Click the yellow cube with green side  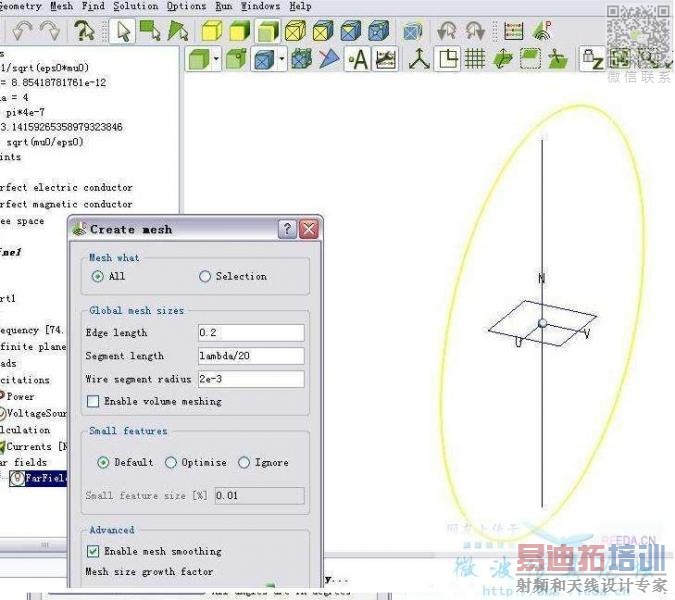point(240,31)
